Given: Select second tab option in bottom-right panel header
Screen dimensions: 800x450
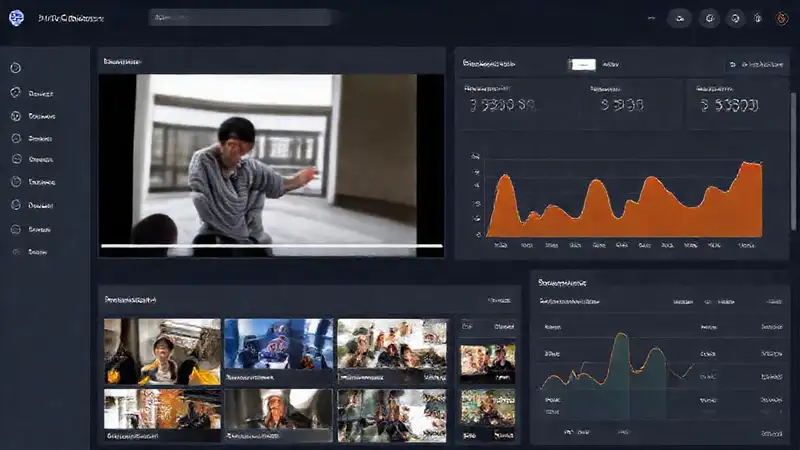Looking at the screenshot, I should [726, 302].
